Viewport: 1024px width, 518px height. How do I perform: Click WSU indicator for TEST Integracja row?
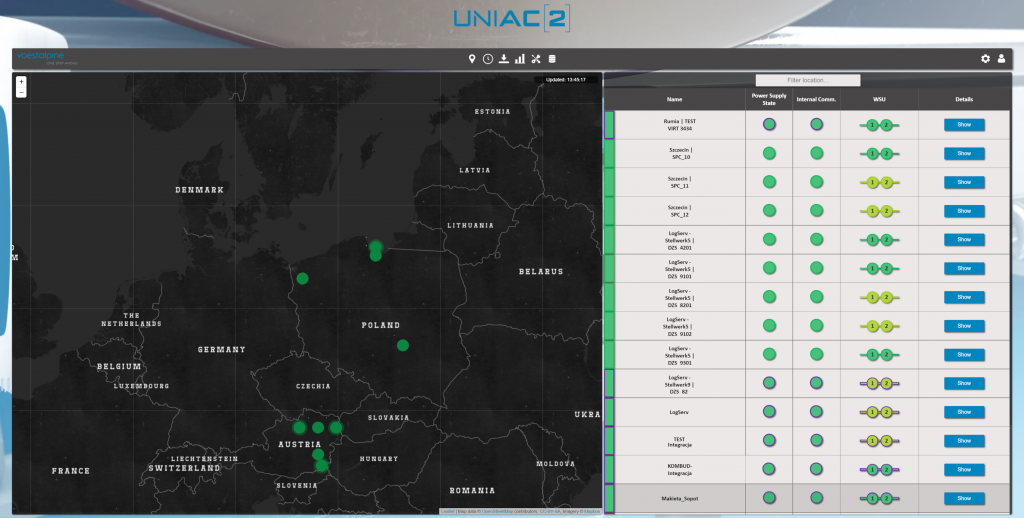click(x=879, y=441)
